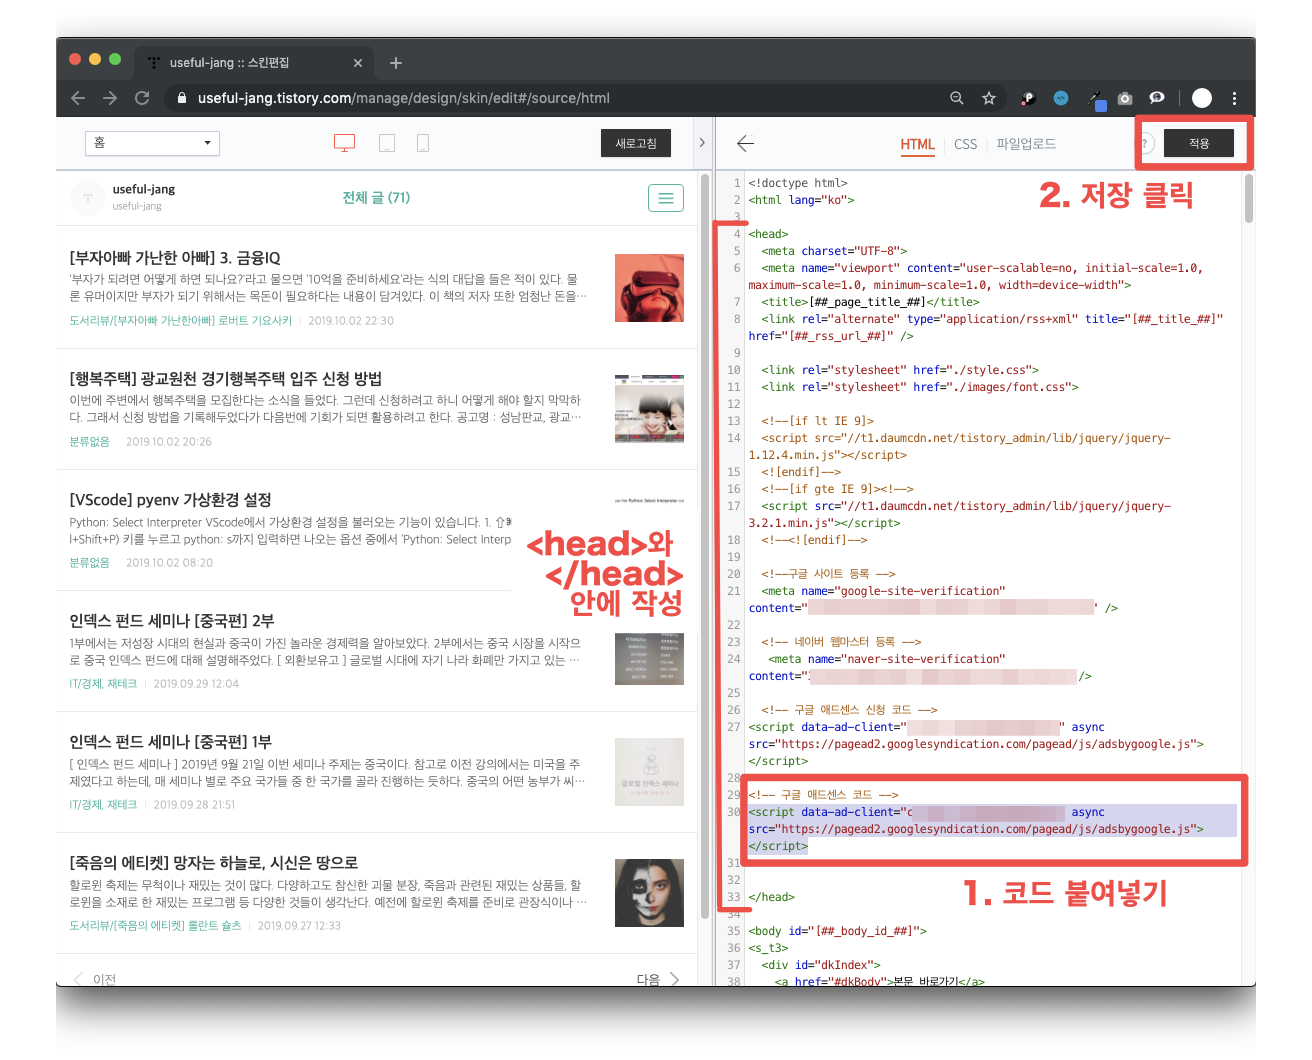Click the browser forward arrow

110,98
